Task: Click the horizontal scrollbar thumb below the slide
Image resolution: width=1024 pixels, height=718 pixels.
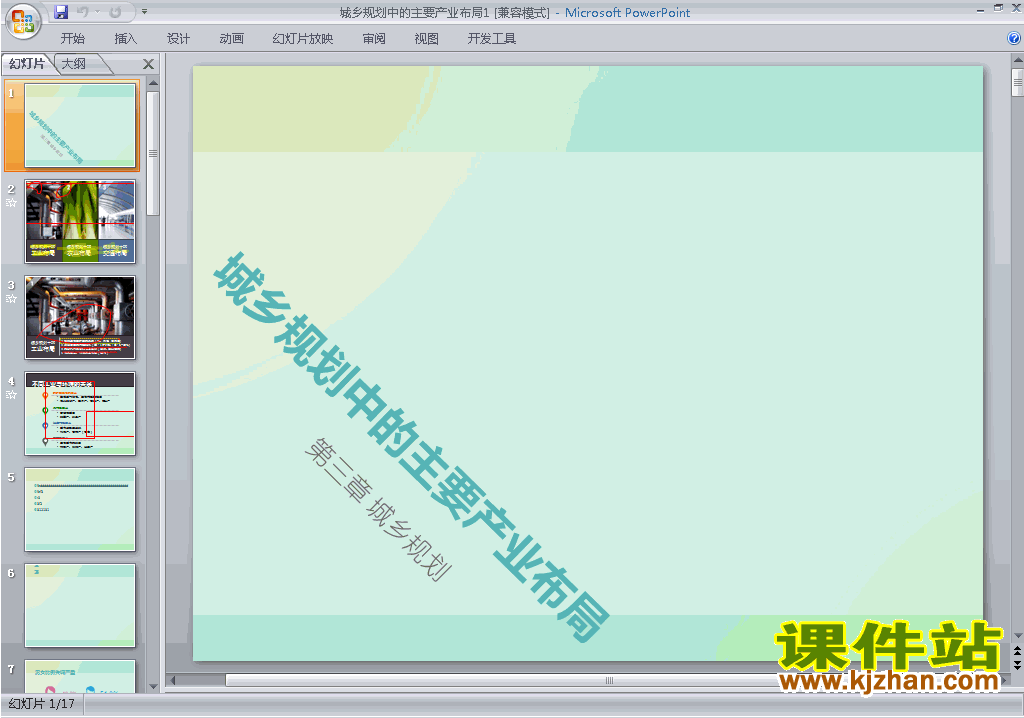Action: [x=607, y=680]
